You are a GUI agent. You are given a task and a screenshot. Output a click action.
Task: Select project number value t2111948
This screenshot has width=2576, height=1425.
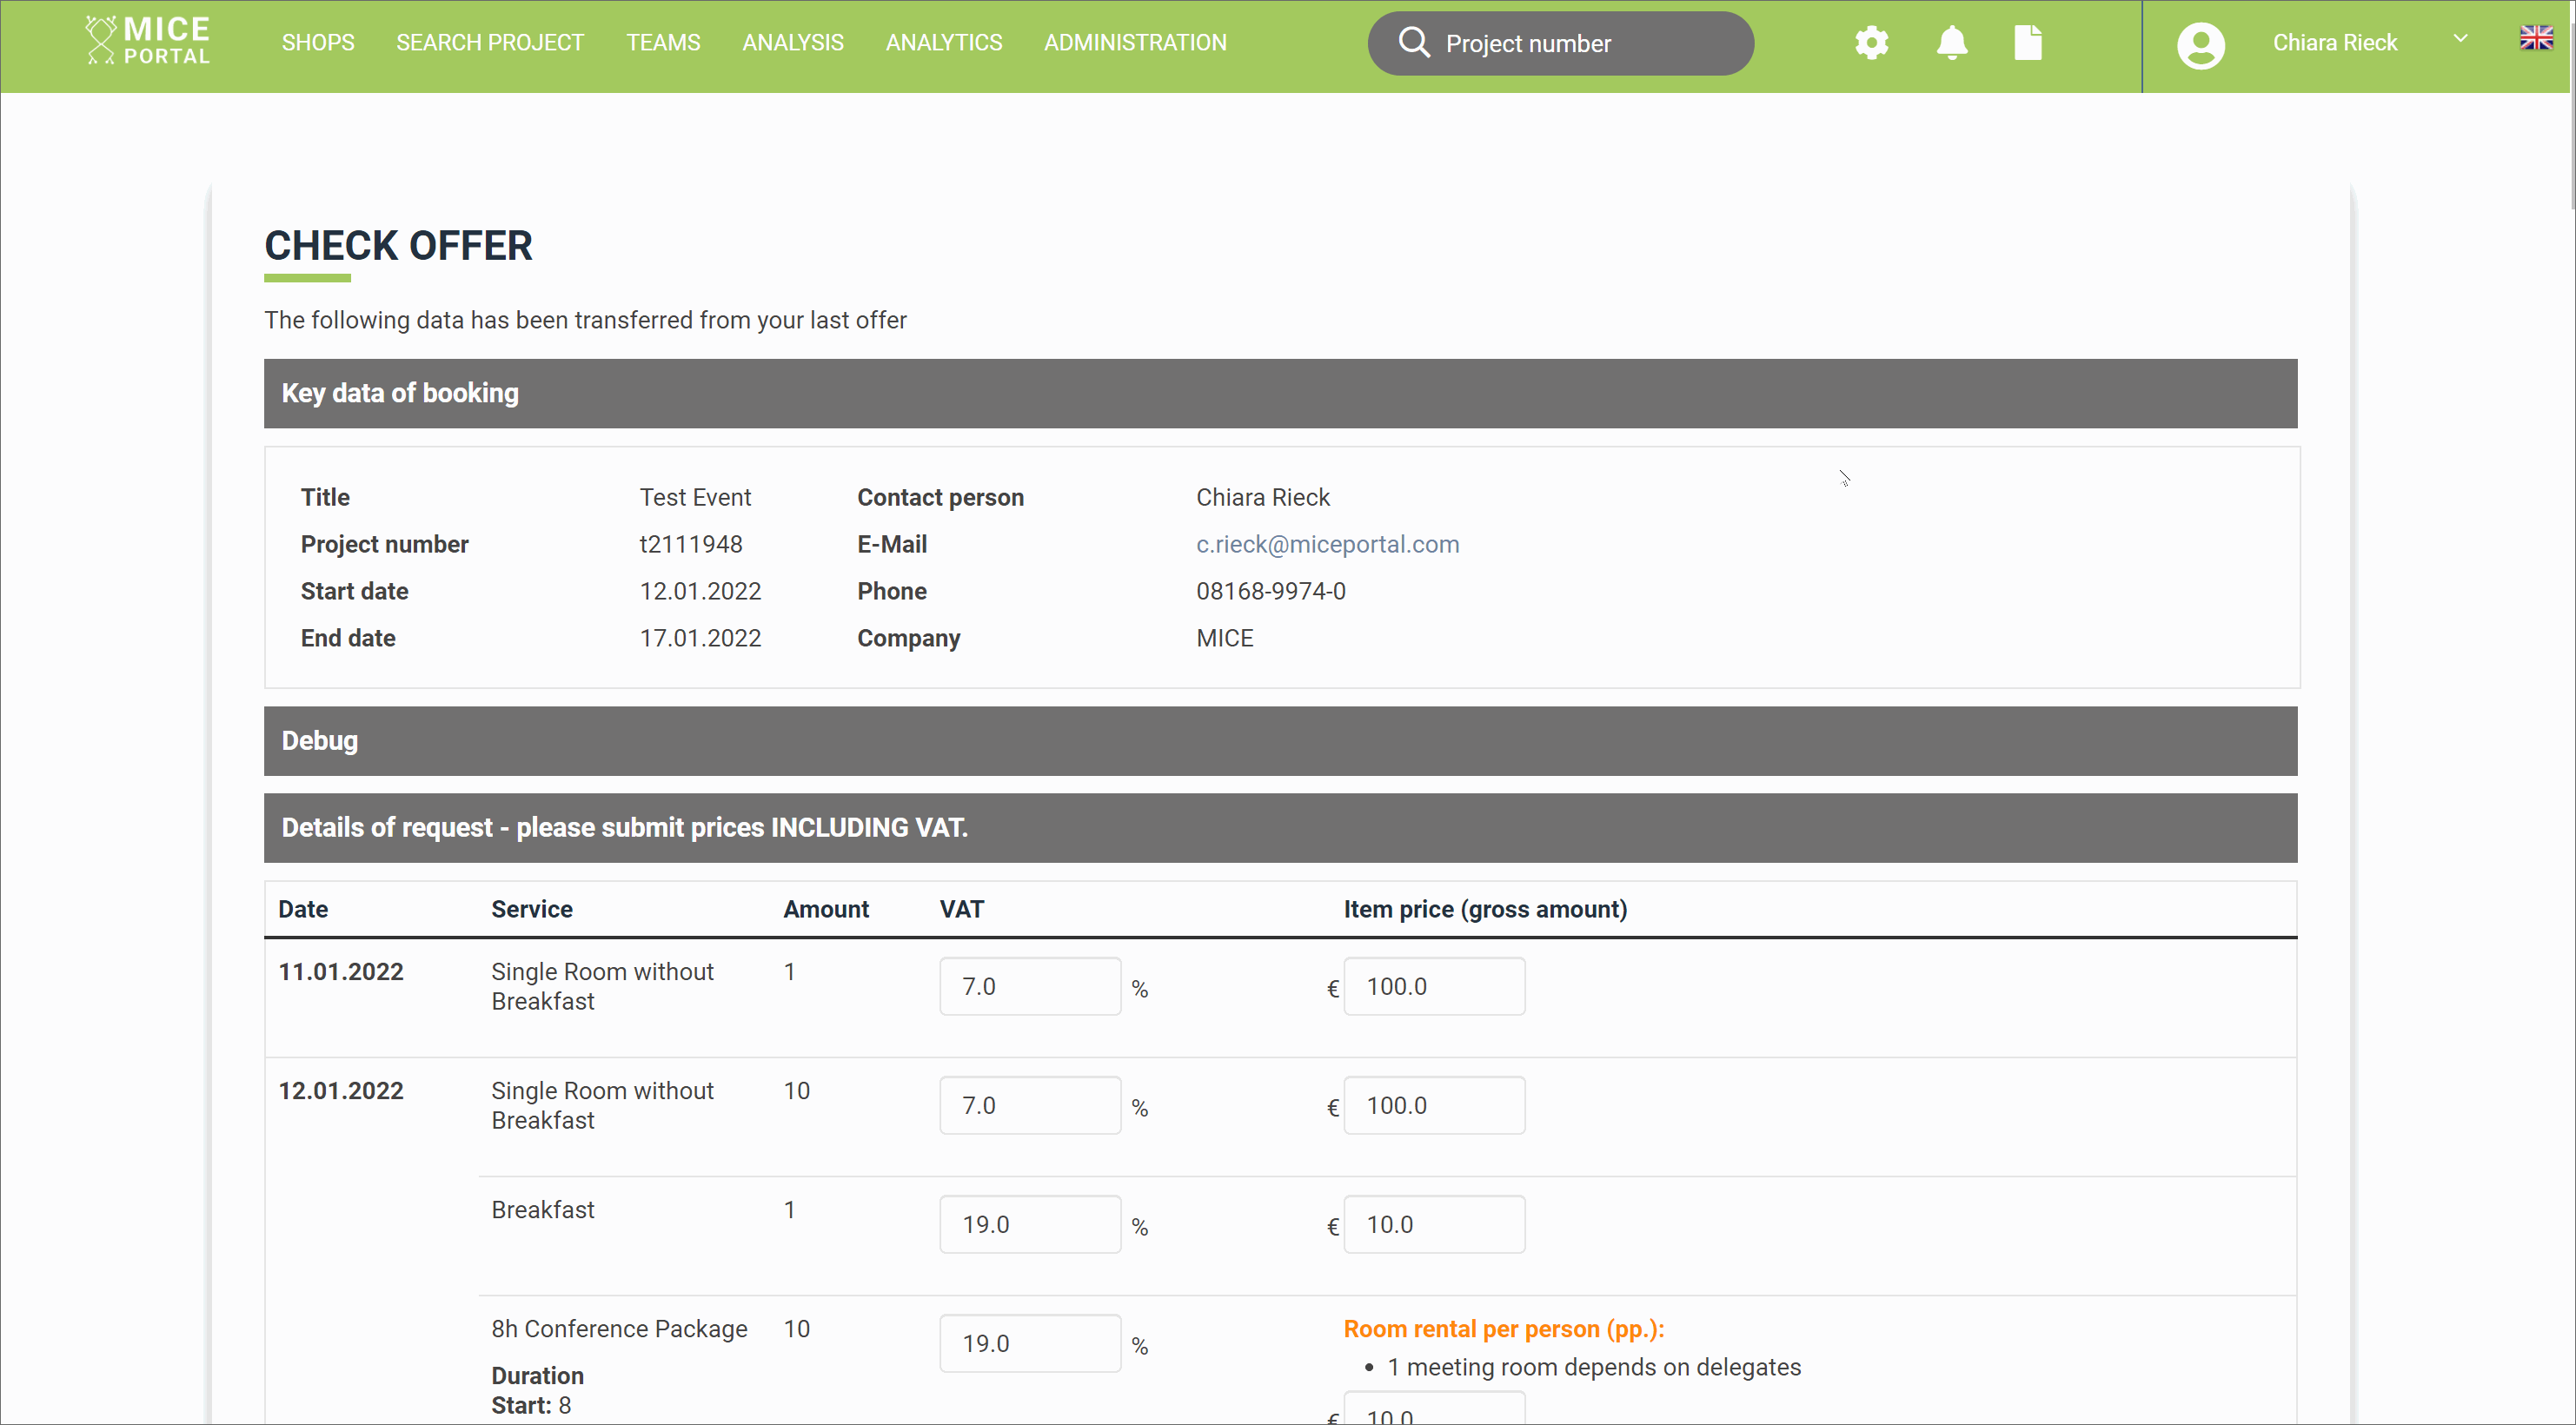[x=691, y=544]
